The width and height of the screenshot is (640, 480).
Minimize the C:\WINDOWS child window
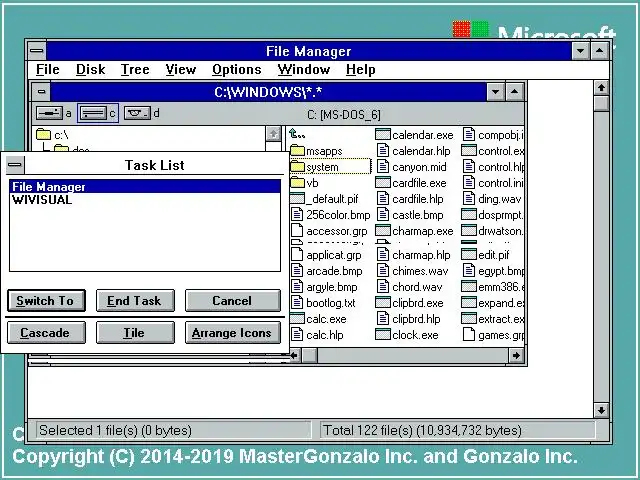496,91
